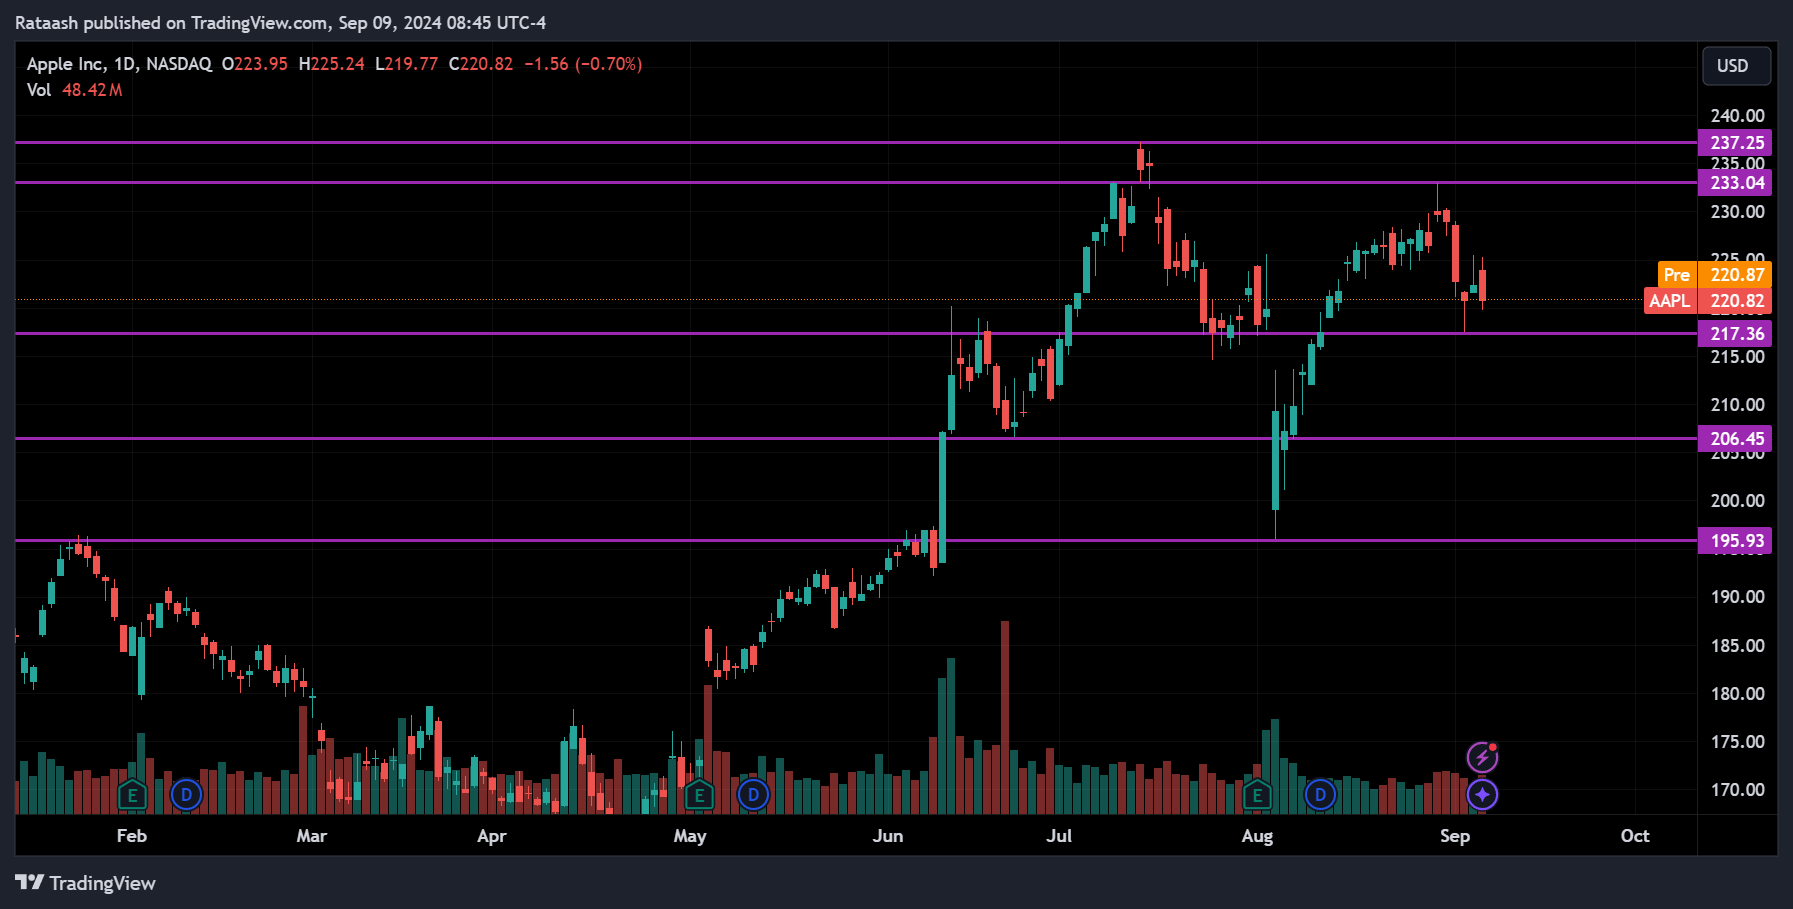Click the close value C220.82
Screen dimensions: 1793x909
(x=481, y=64)
